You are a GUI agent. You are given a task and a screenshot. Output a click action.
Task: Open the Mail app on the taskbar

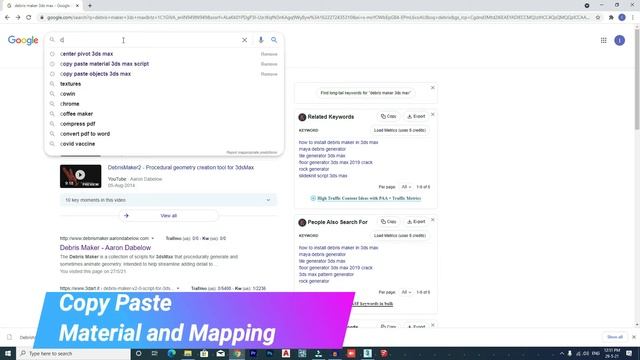220,353
